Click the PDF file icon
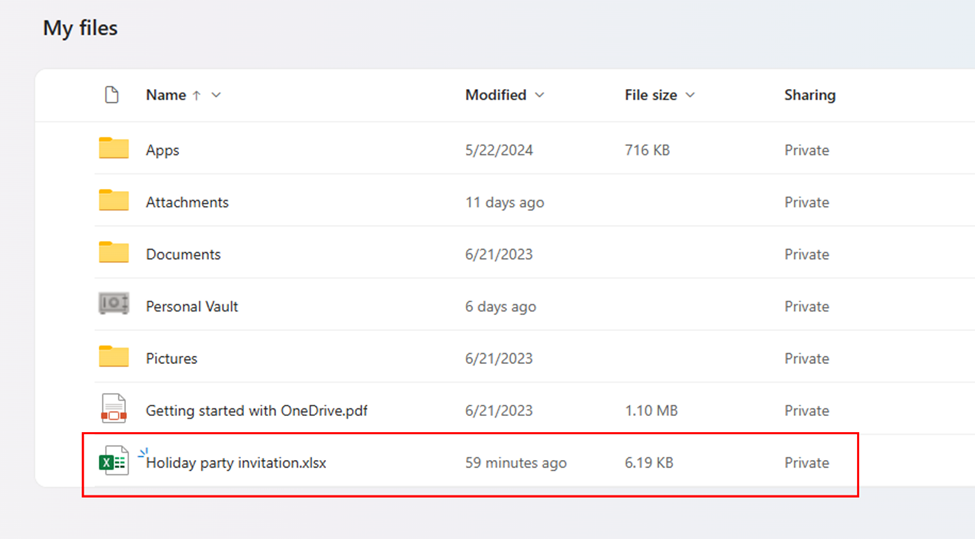Screen dimensions: 975x539 click(114, 409)
